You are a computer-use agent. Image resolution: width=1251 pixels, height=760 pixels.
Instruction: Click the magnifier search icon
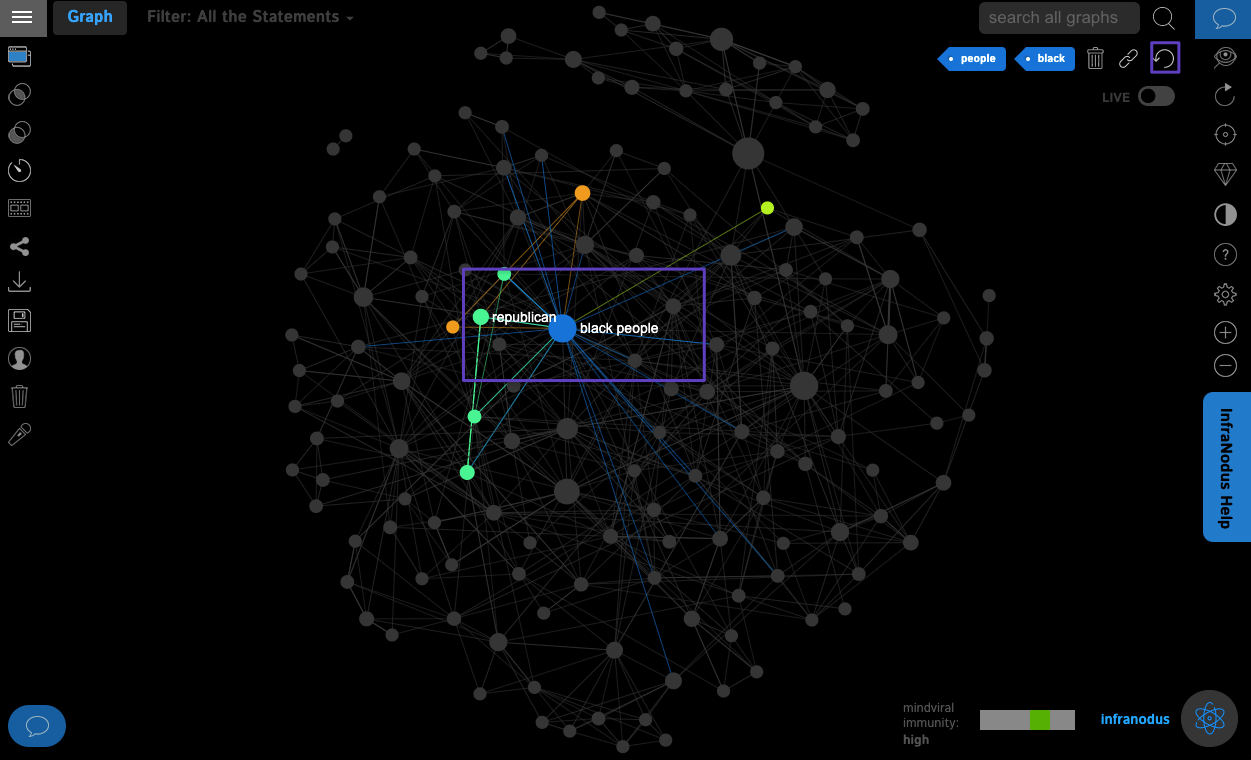coord(1164,18)
